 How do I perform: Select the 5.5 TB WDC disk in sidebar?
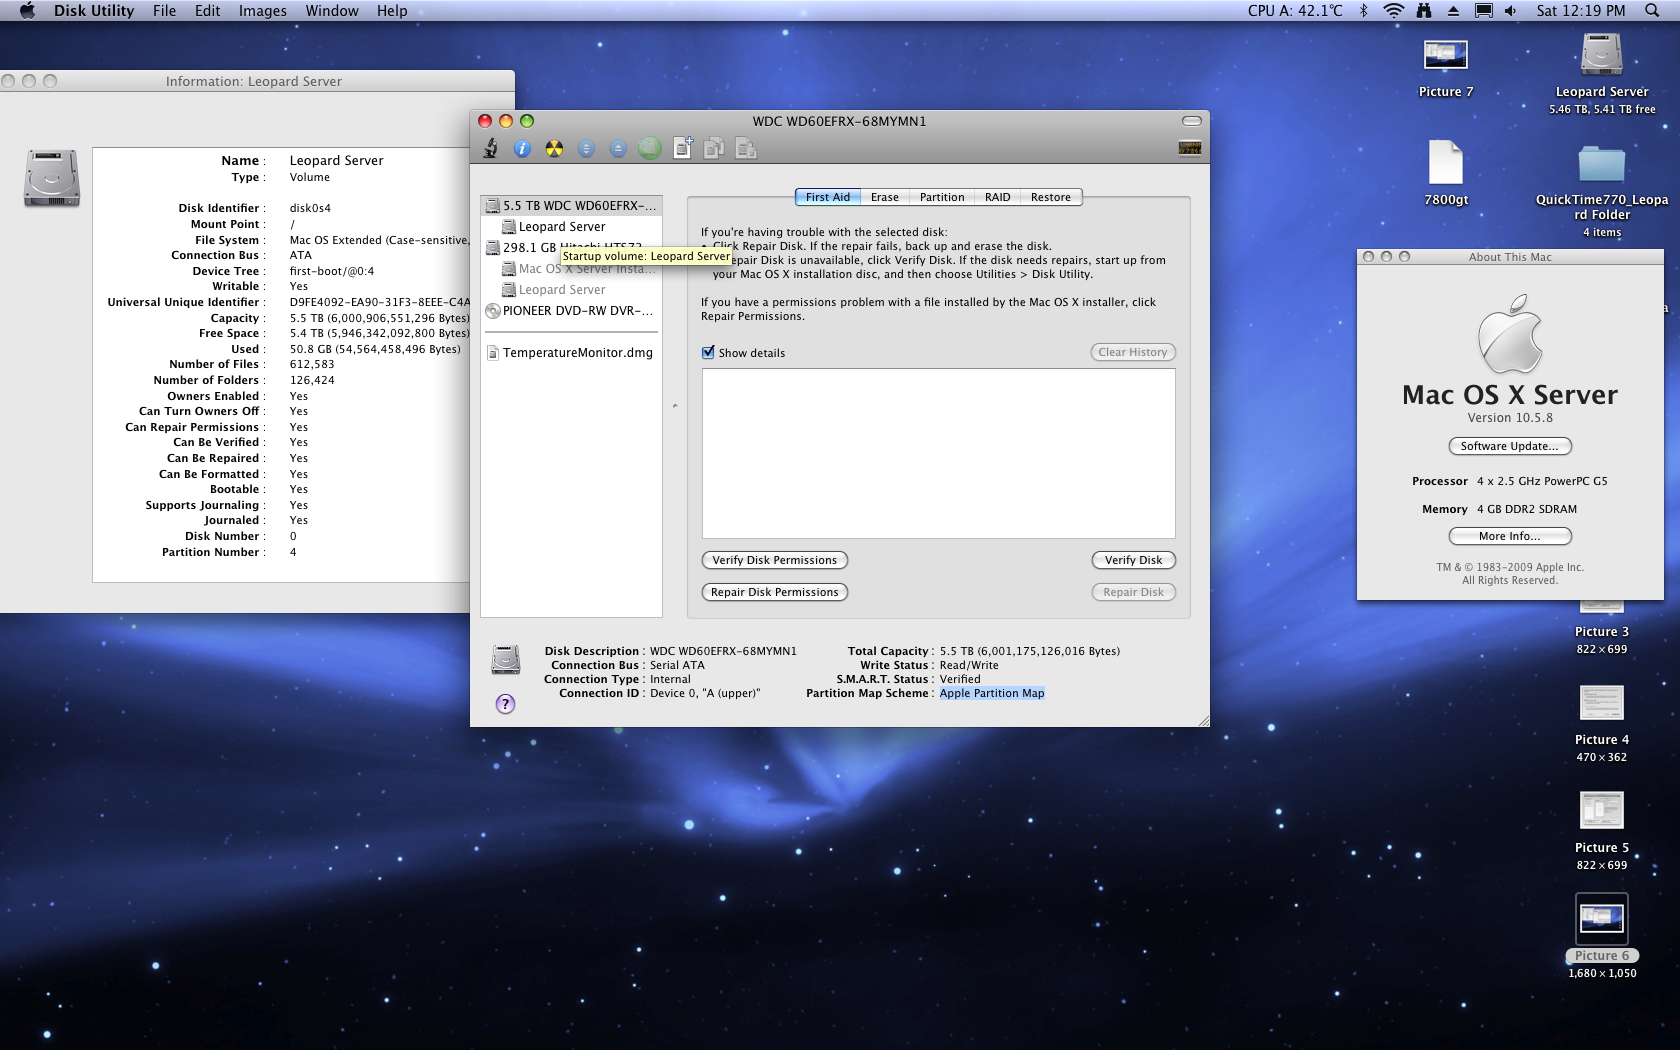(x=571, y=205)
